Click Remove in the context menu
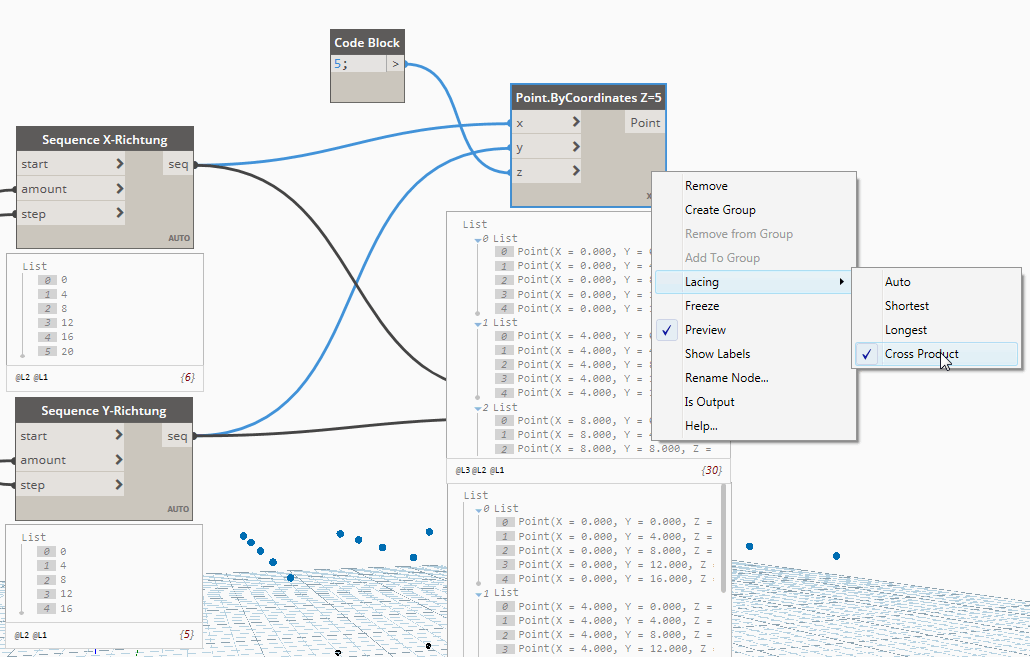Image resolution: width=1030 pixels, height=657 pixels. pyautogui.click(x=706, y=186)
